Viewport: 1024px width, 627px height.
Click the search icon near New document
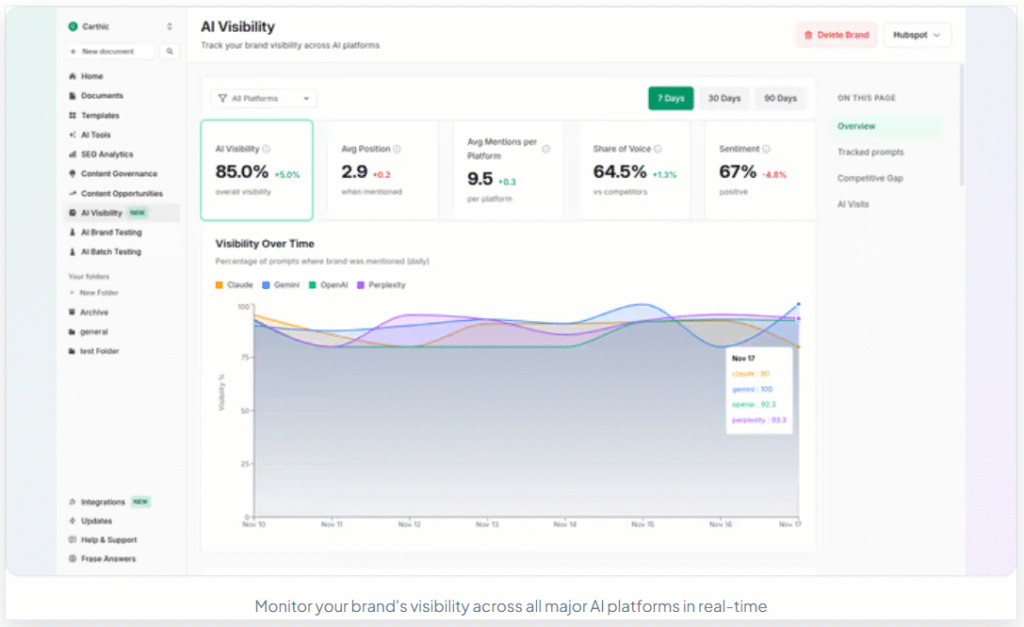167,51
